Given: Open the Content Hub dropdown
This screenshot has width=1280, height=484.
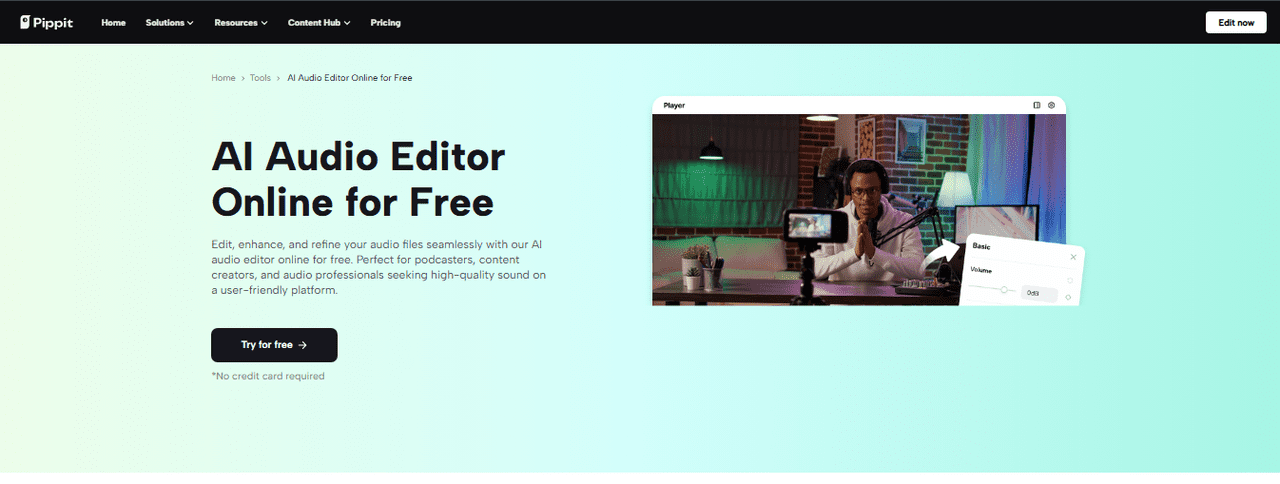Looking at the screenshot, I should point(318,22).
